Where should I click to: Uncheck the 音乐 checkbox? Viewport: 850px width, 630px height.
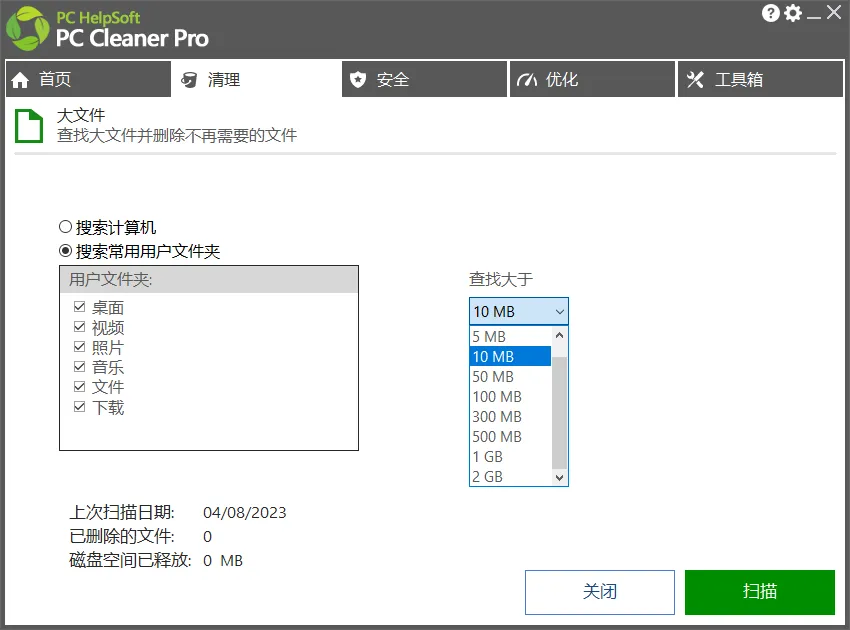80,367
